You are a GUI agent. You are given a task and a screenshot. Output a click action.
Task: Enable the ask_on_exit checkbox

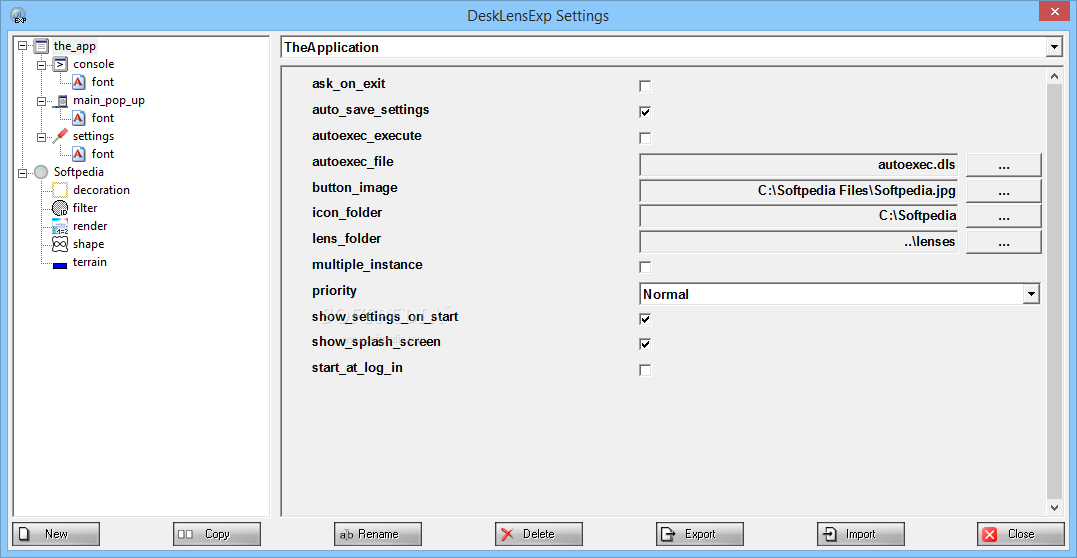pos(645,86)
